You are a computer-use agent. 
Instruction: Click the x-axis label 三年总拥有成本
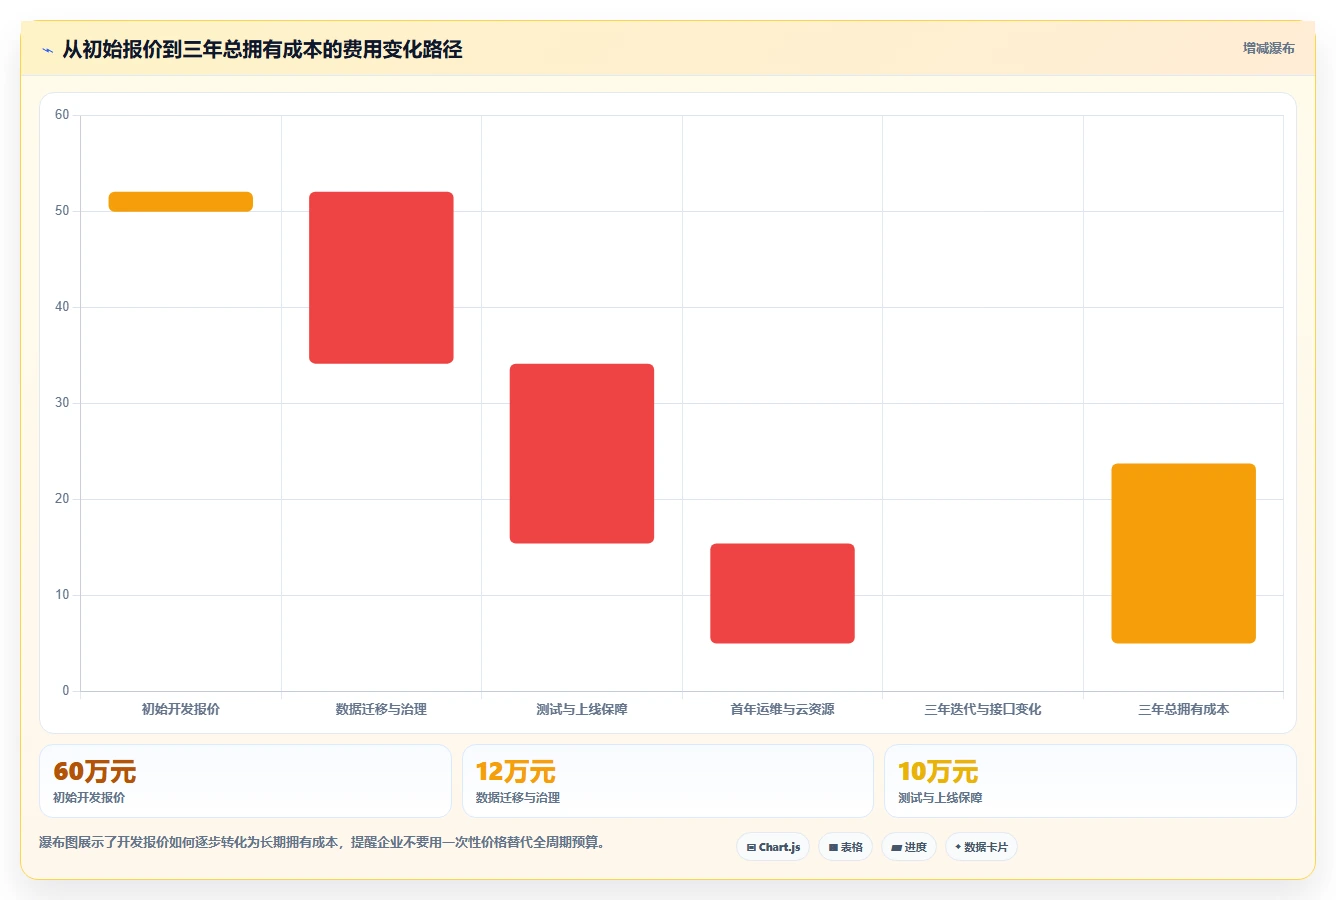tap(1183, 709)
